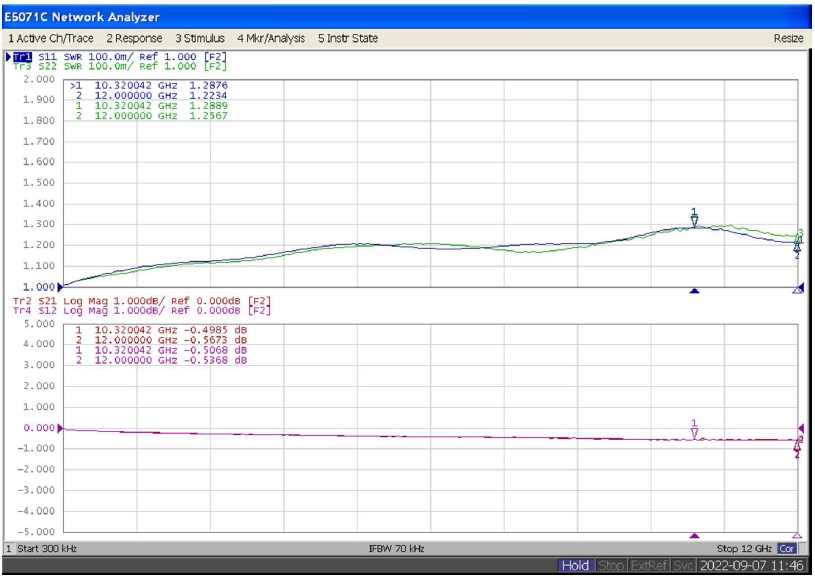The width and height of the screenshot is (815, 577).
Task: Click the hollow marker triangle at the SWR chart's right end
Action: 797,290
